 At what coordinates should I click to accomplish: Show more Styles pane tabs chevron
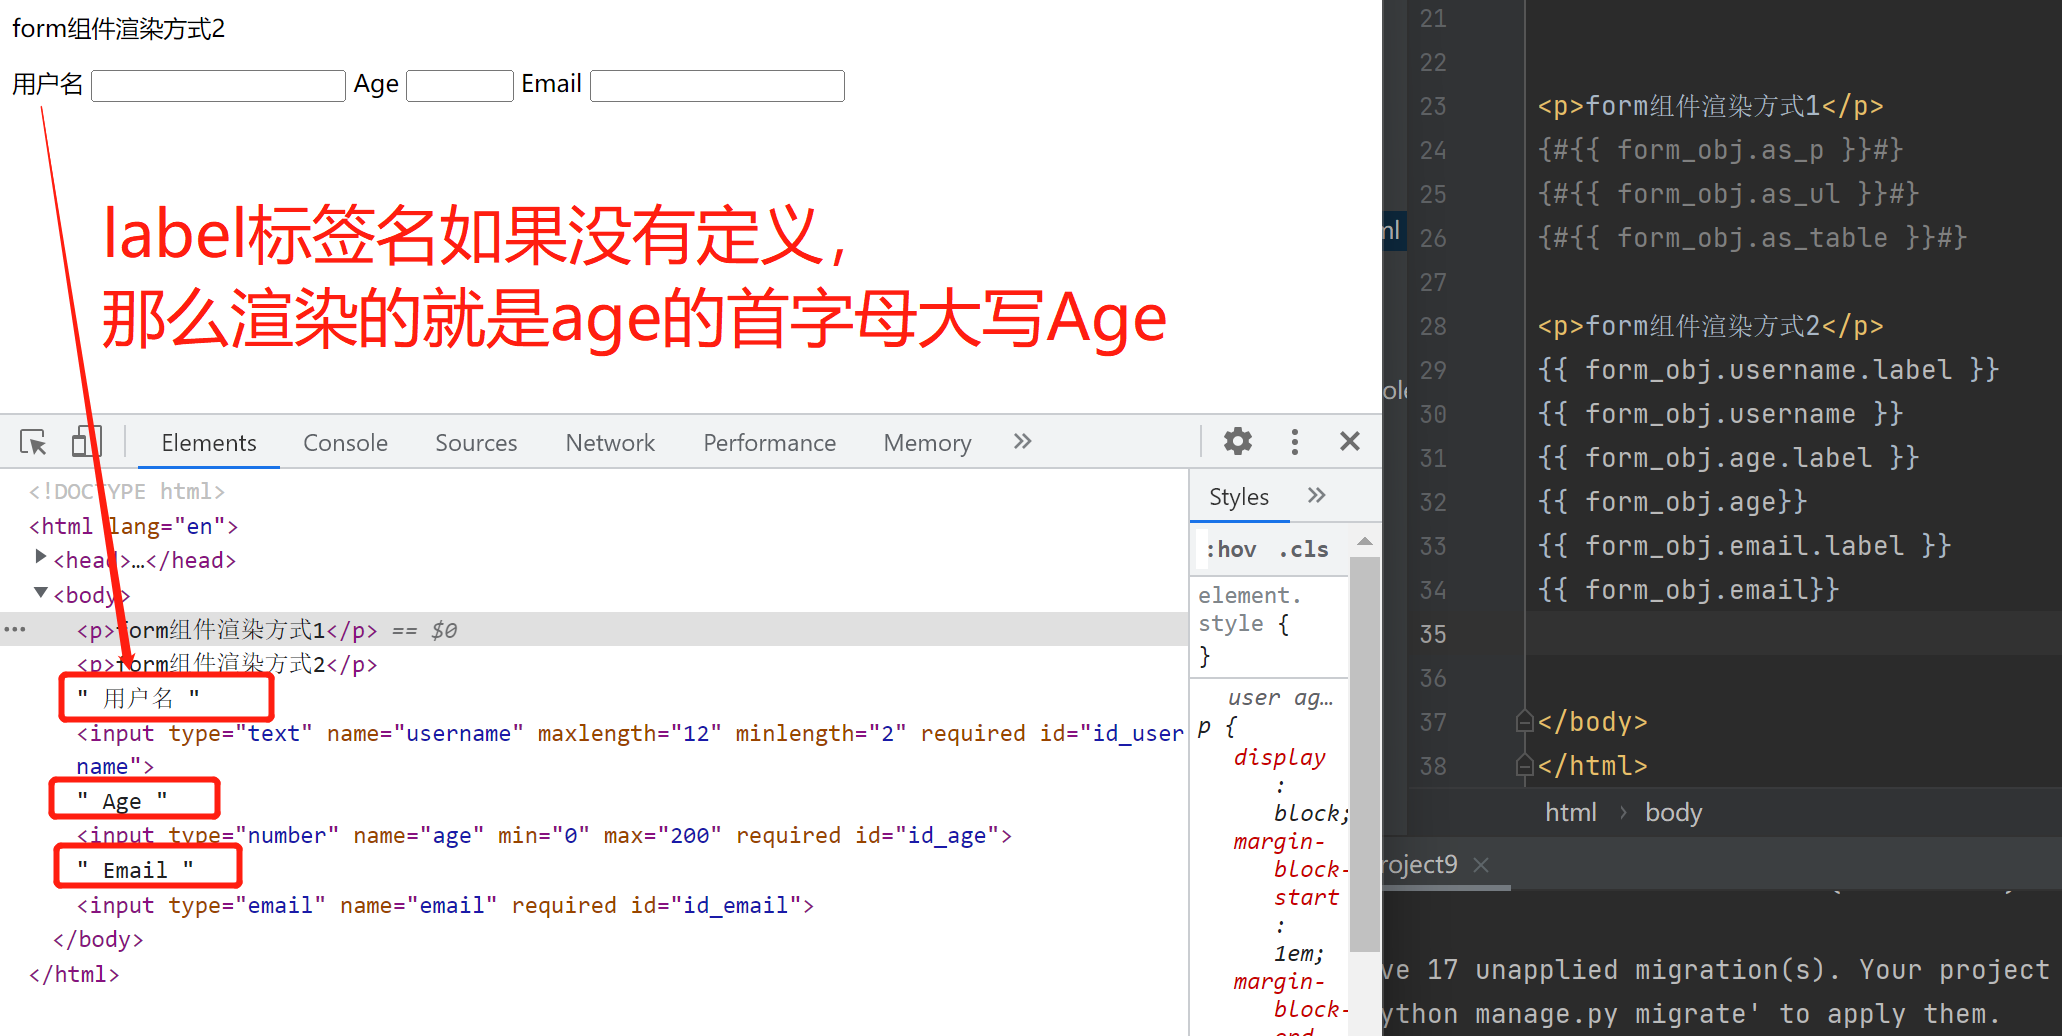pos(1317,495)
